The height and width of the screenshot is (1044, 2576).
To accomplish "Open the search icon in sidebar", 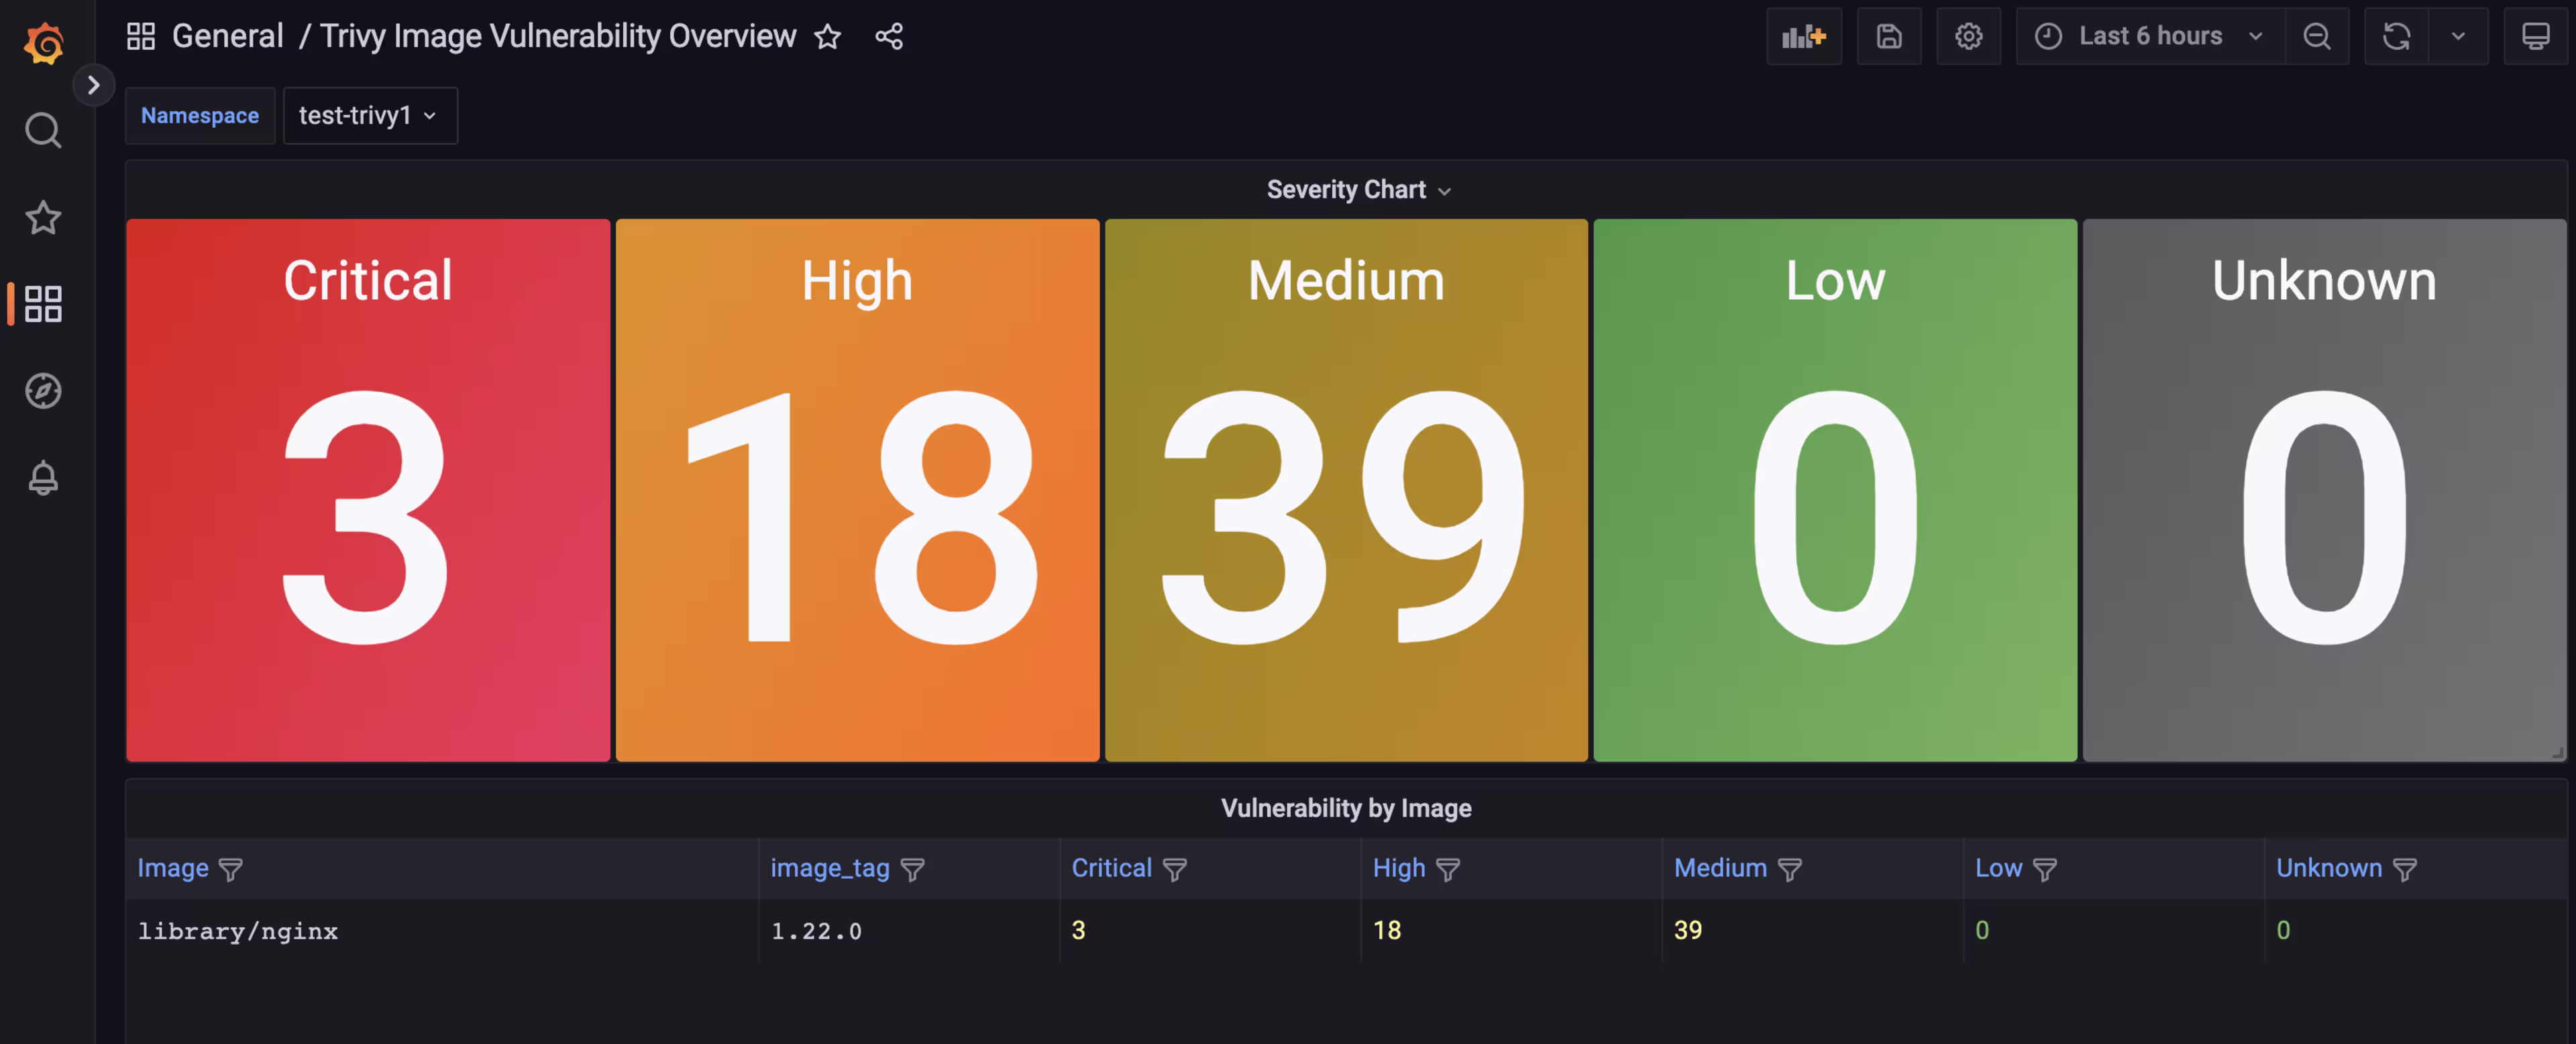I will pyautogui.click(x=43, y=130).
